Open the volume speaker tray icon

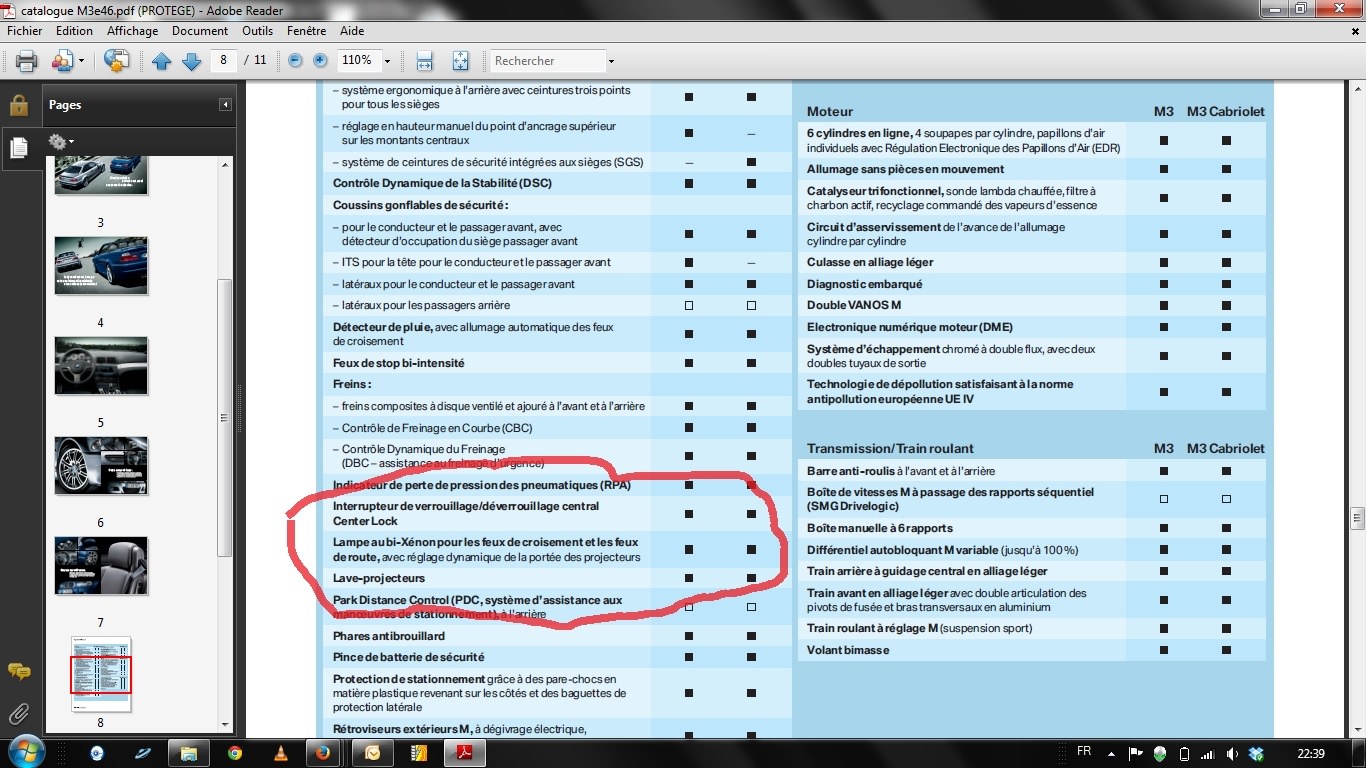pos(1232,753)
